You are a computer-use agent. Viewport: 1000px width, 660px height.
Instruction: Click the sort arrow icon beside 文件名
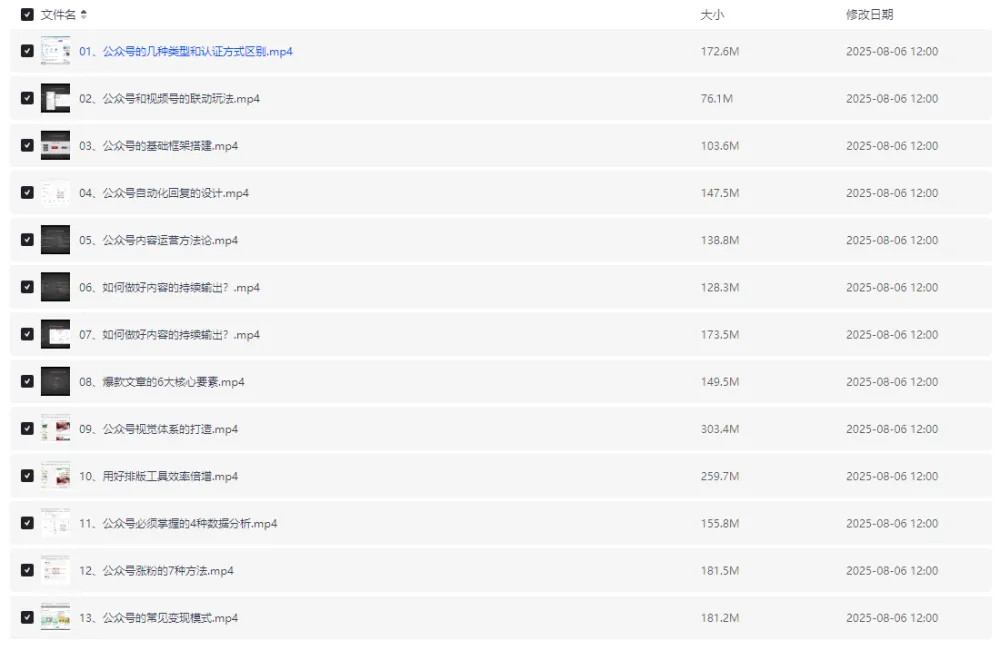point(84,15)
